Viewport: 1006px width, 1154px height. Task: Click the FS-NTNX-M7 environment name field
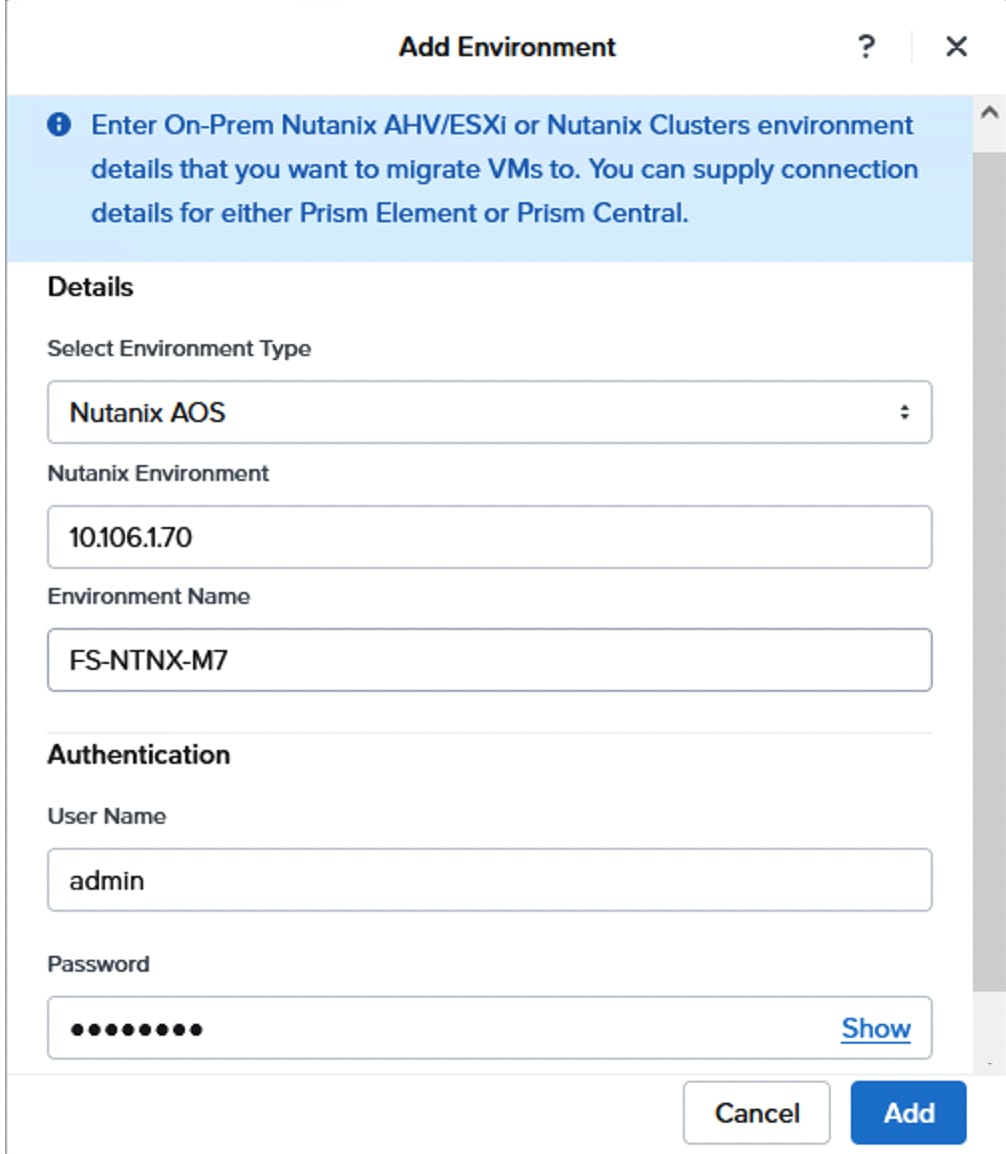(488, 659)
